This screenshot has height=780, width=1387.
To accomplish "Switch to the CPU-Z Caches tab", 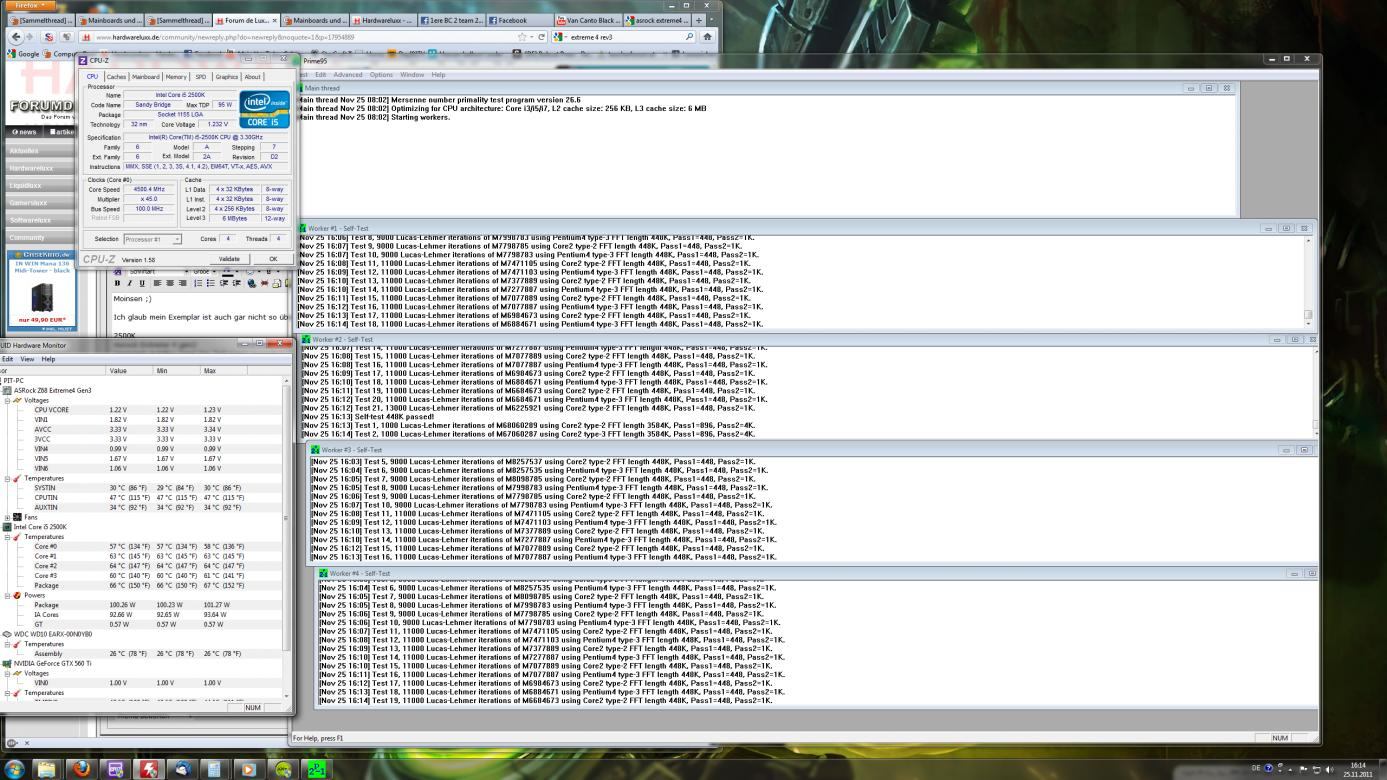I will (116, 76).
